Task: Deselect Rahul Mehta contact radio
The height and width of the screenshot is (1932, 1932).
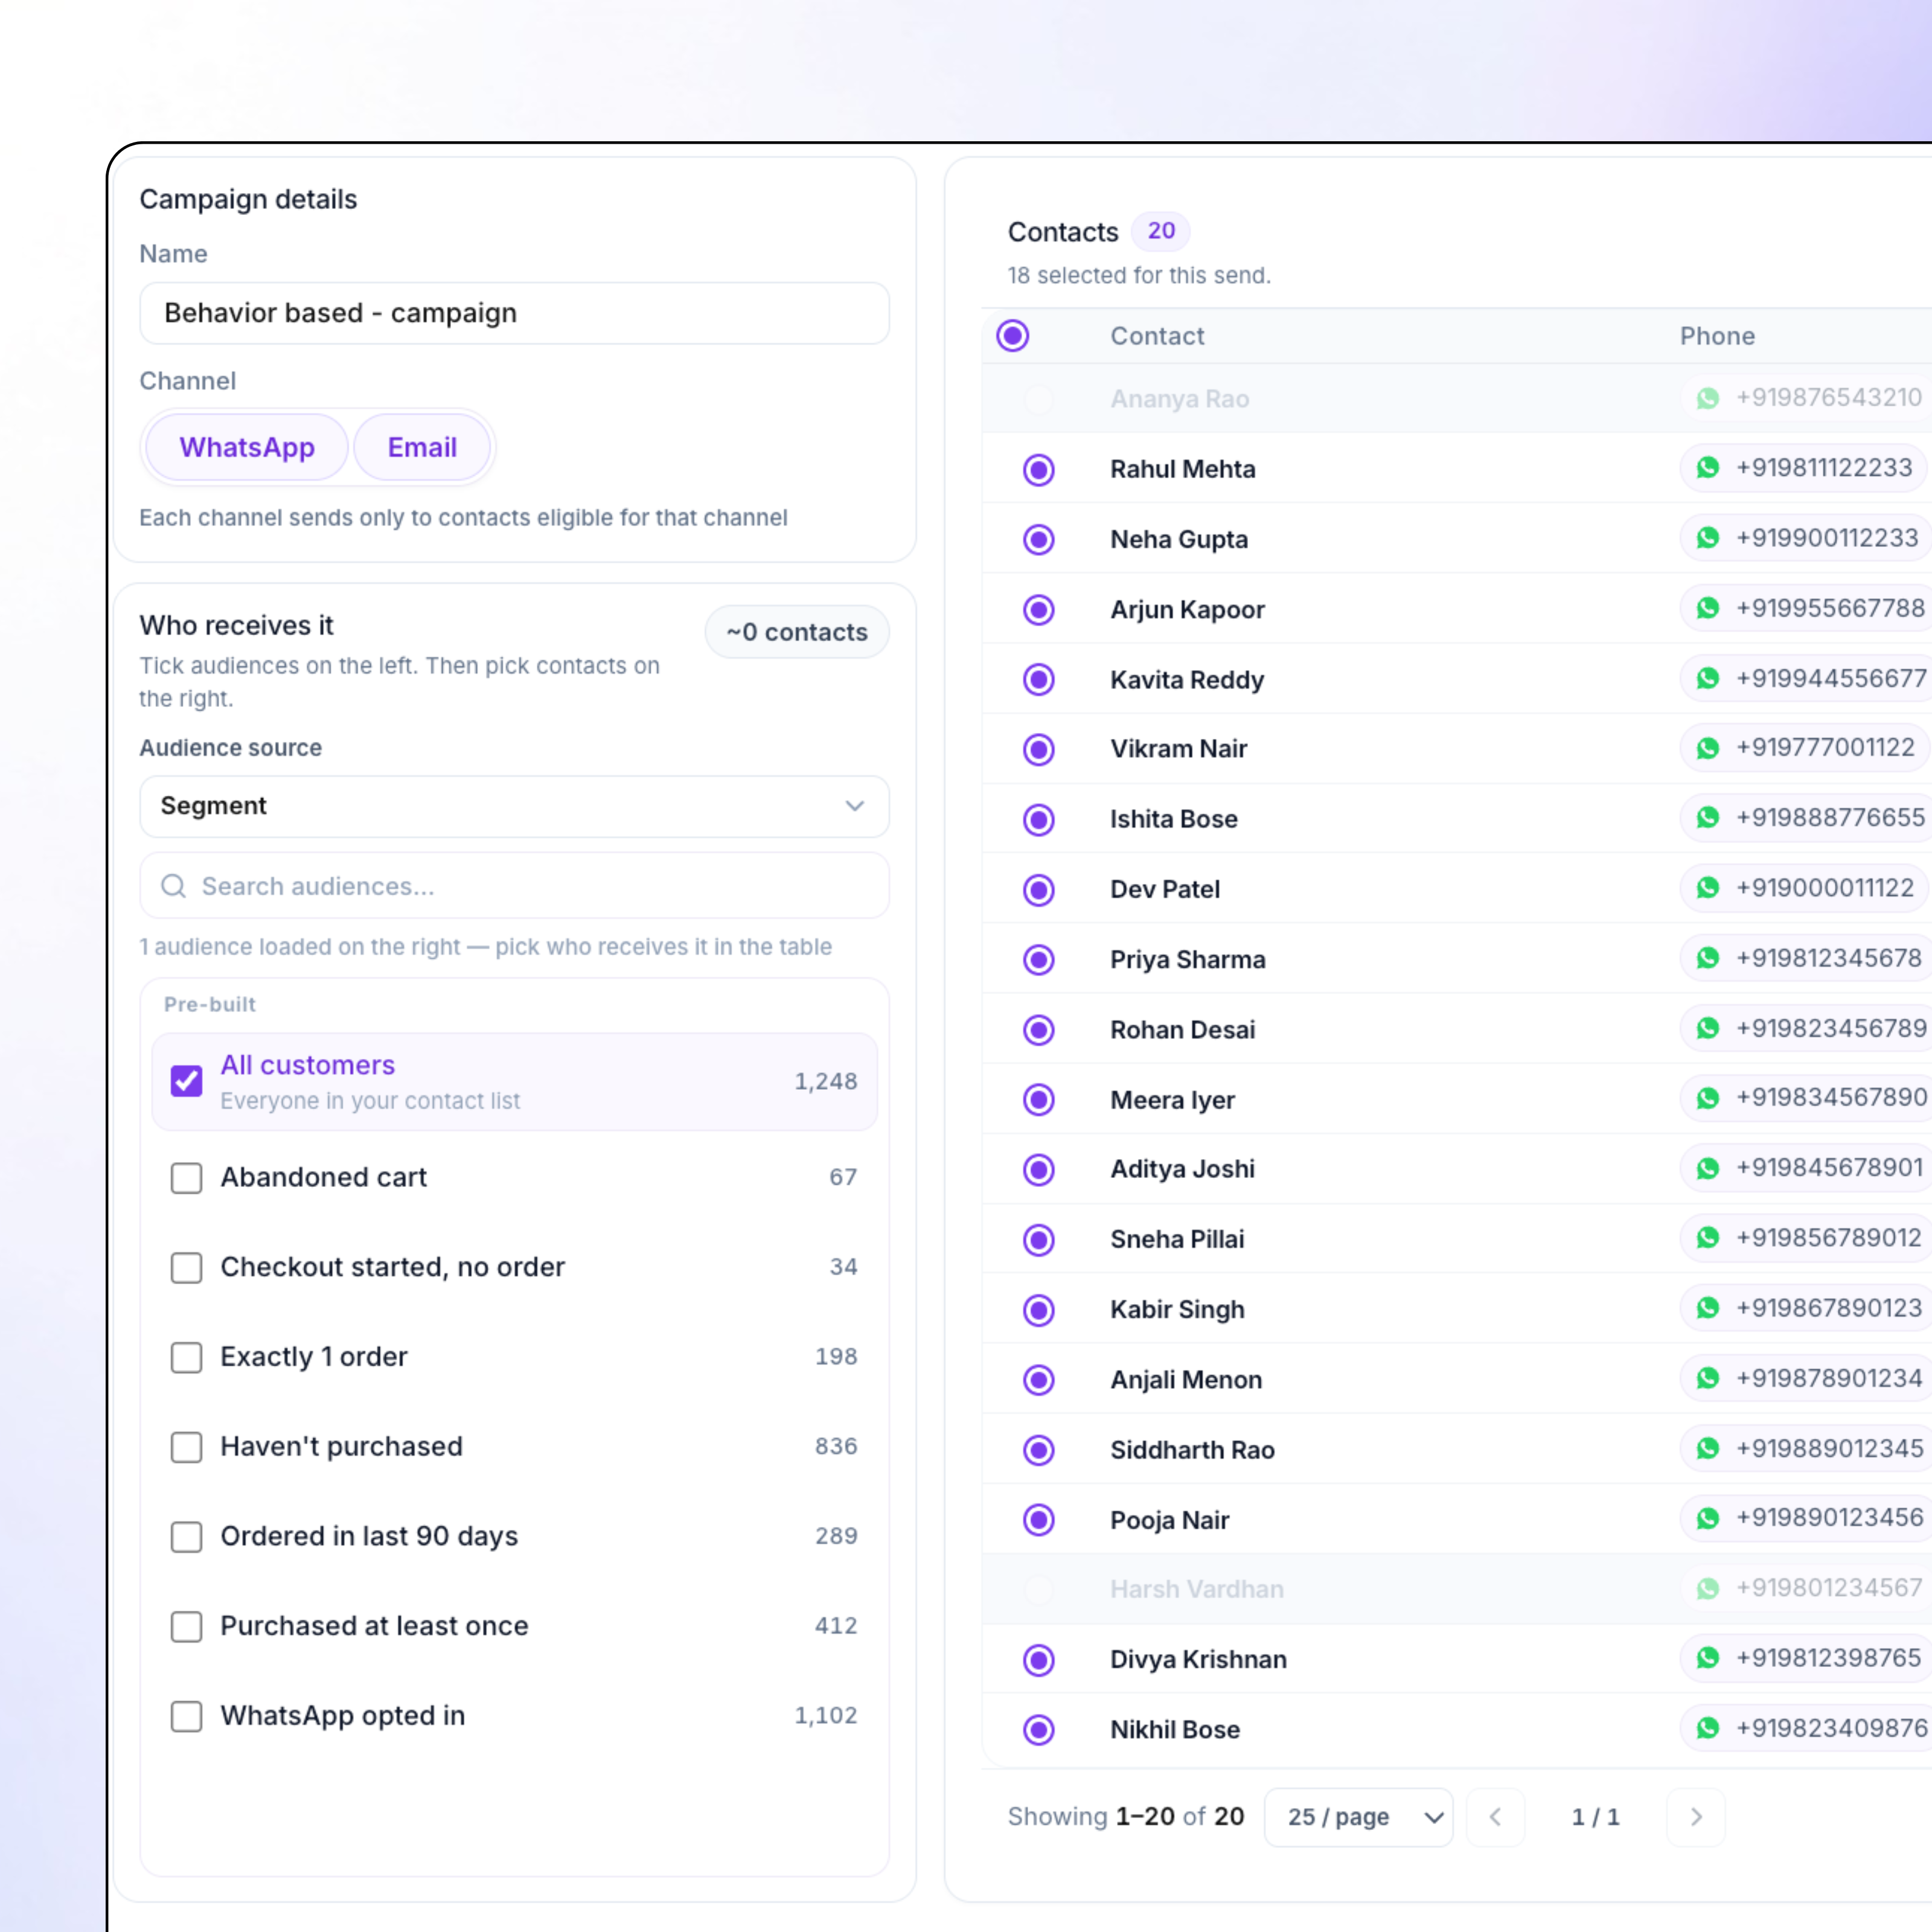Action: pos(1039,470)
